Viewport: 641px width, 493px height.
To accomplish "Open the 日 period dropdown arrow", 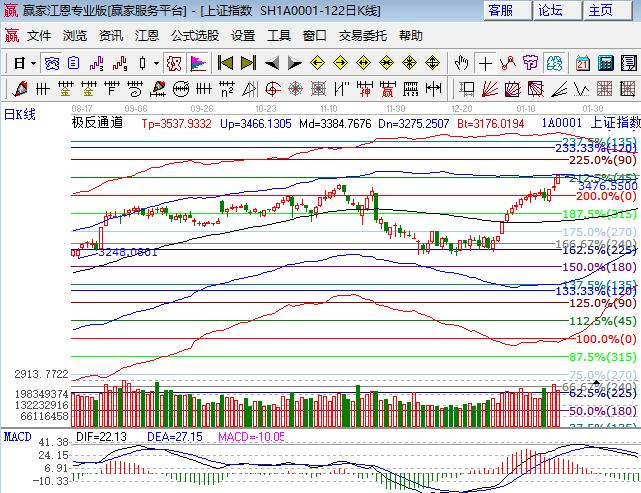I will (32, 63).
